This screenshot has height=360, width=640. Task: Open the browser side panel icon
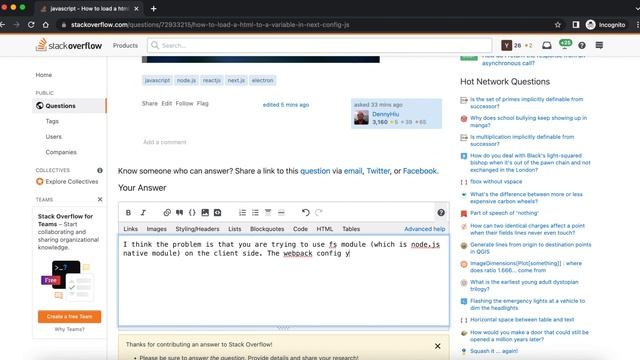coord(576,25)
